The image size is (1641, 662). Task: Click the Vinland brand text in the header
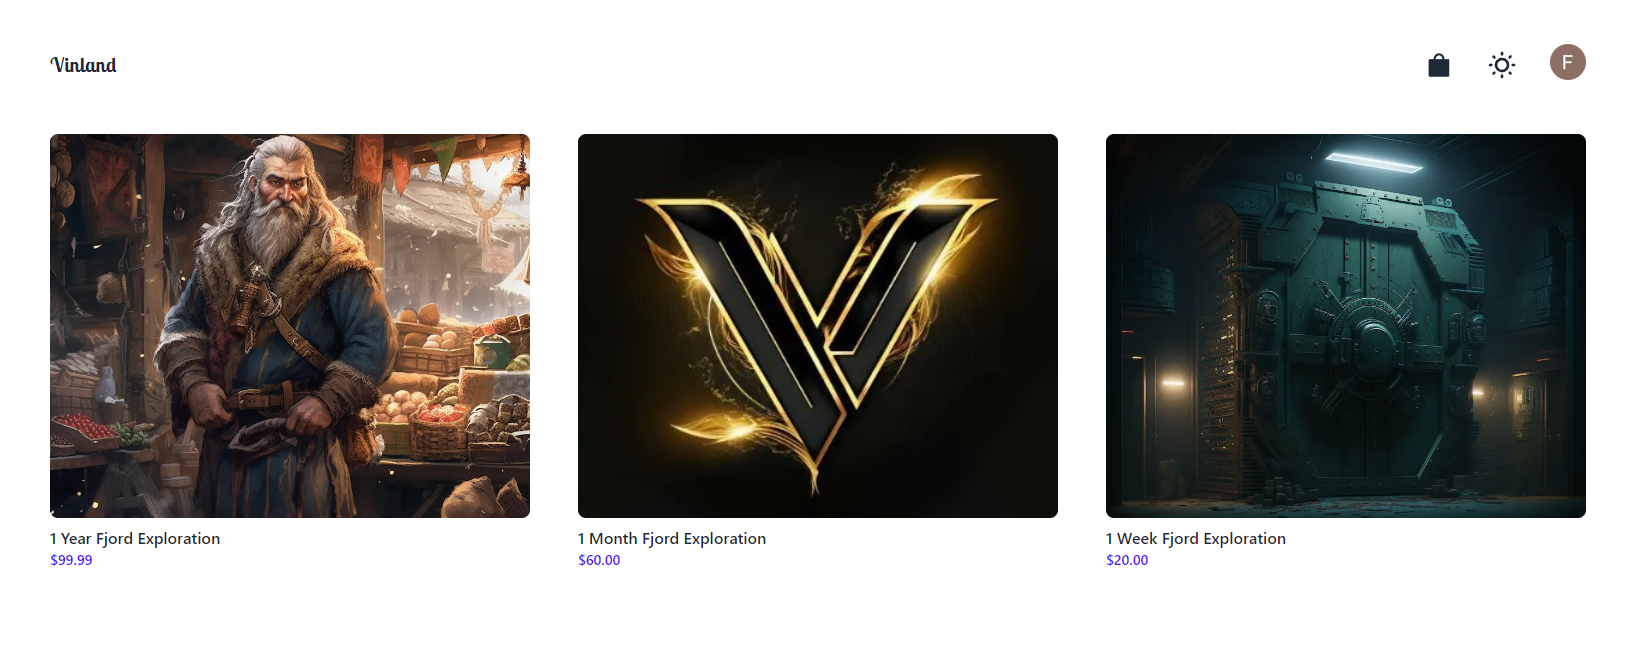click(x=84, y=65)
